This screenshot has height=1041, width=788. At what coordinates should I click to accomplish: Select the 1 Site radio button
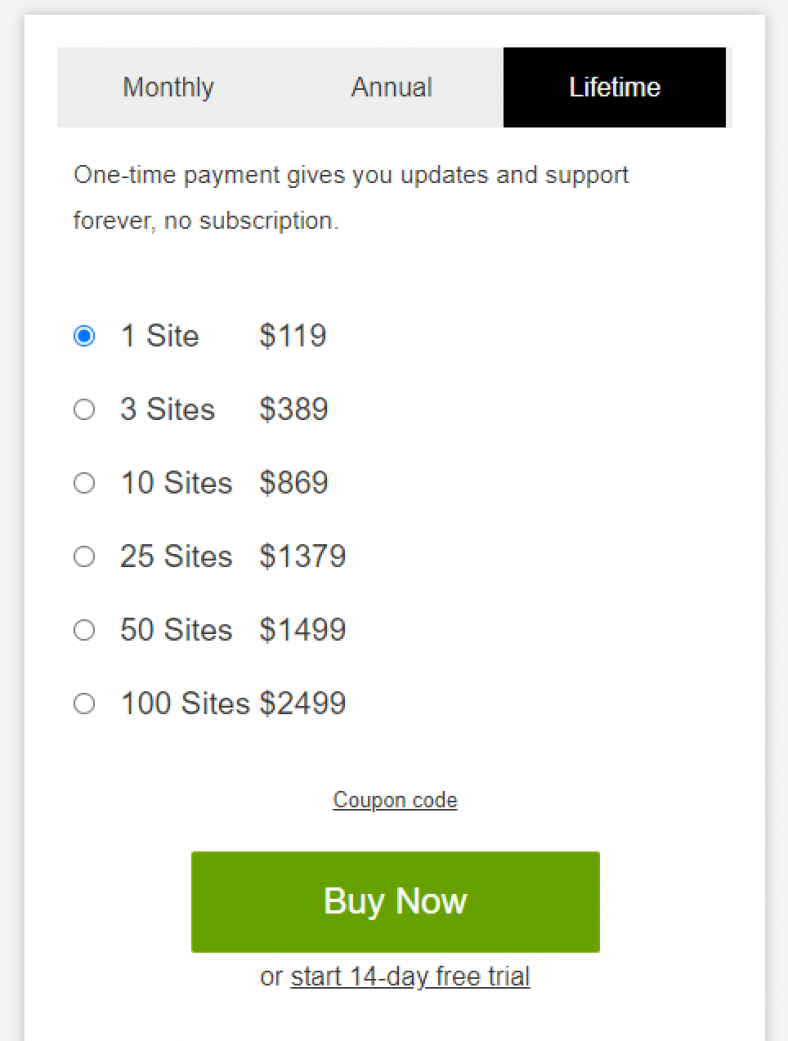[84, 336]
